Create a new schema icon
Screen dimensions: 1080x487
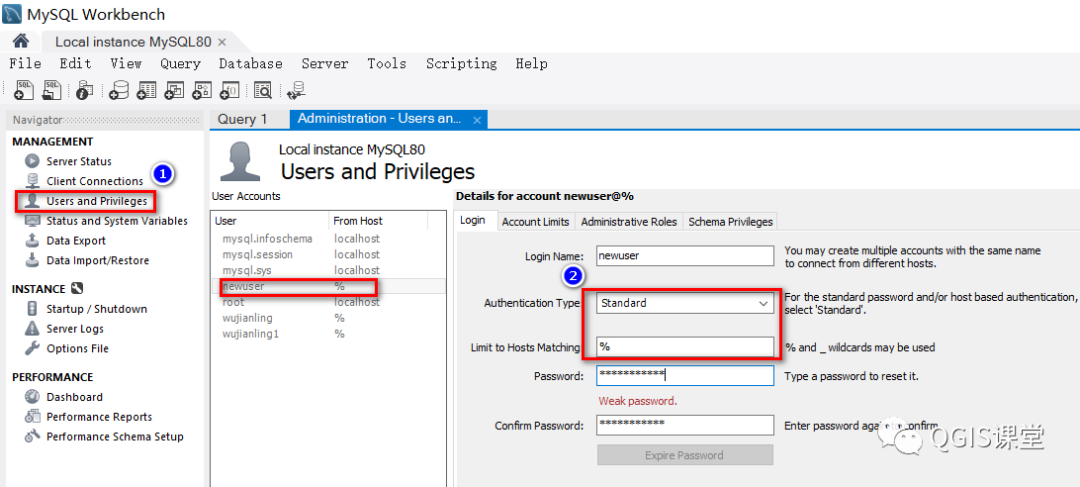coord(119,90)
